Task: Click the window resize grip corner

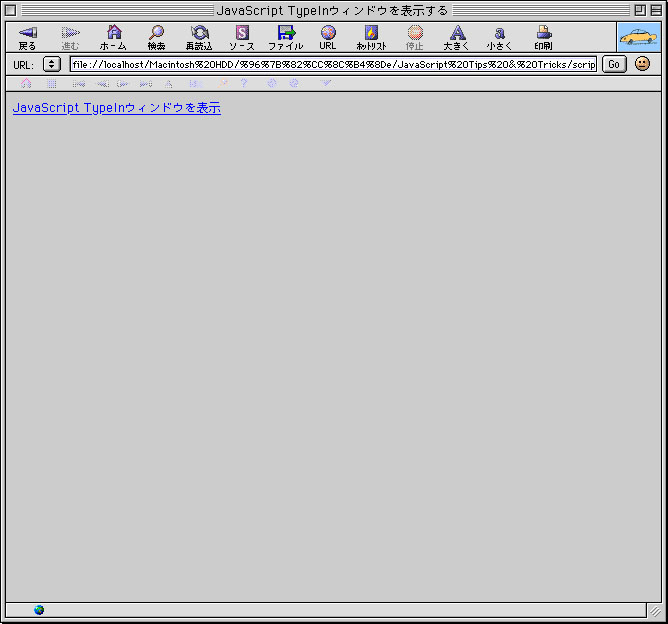Action: (x=655, y=611)
